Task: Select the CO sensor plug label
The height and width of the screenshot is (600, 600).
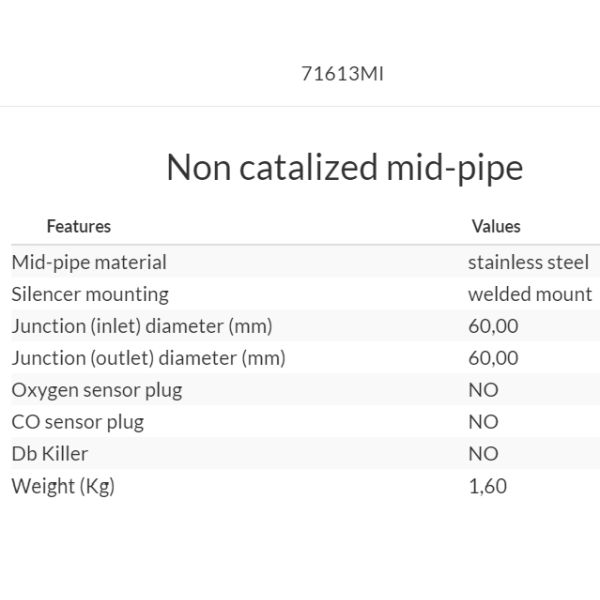Action: [x=78, y=422]
